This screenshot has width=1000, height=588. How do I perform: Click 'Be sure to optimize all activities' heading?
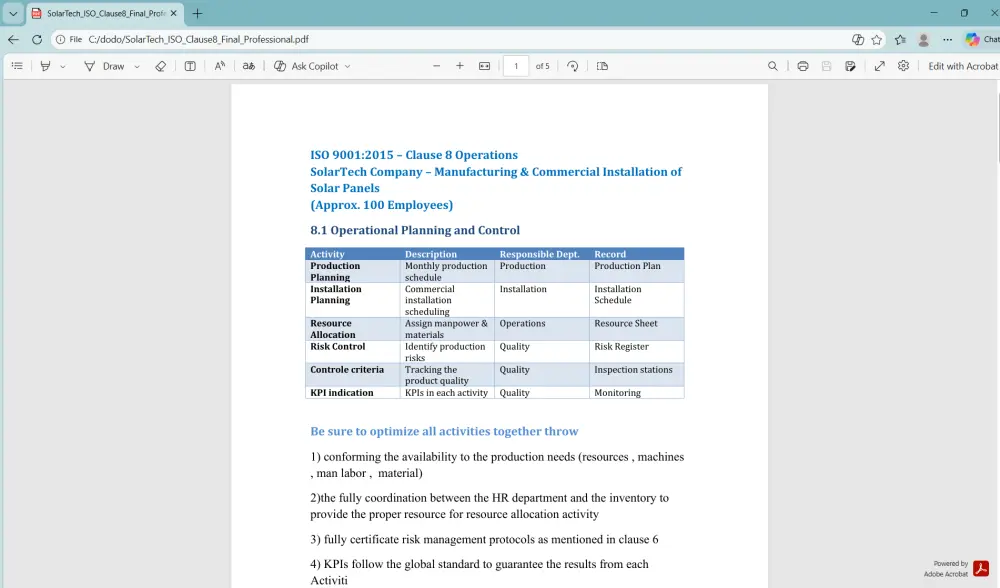[444, 431]
